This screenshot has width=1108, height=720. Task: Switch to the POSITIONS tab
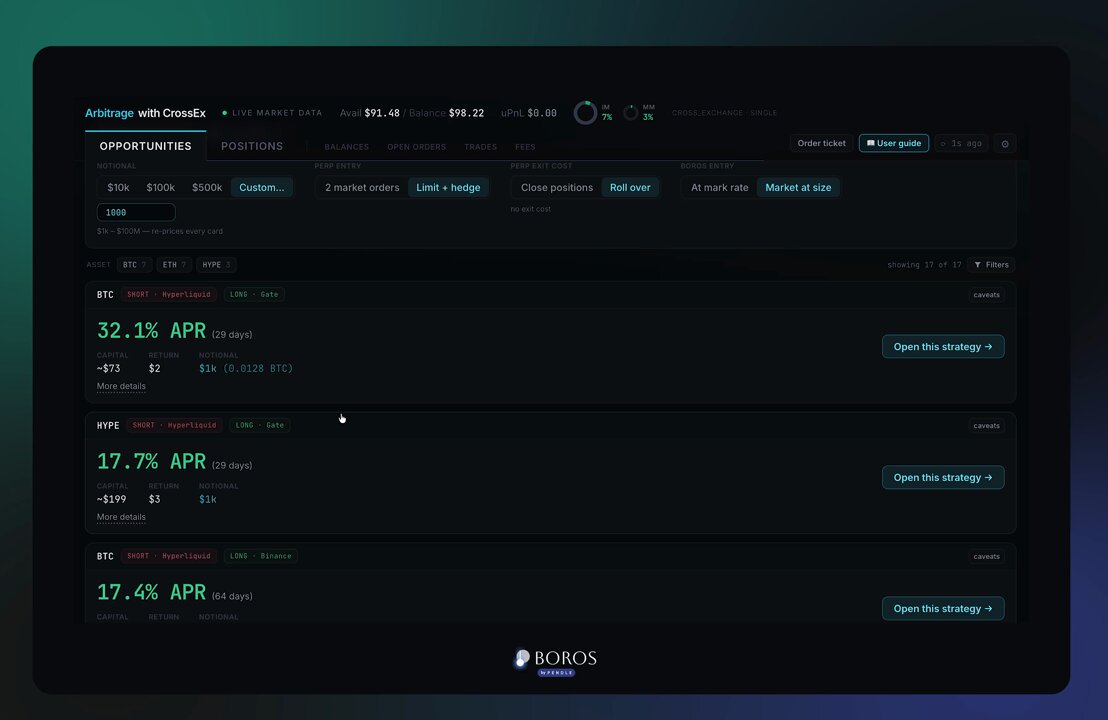point(252,146)
